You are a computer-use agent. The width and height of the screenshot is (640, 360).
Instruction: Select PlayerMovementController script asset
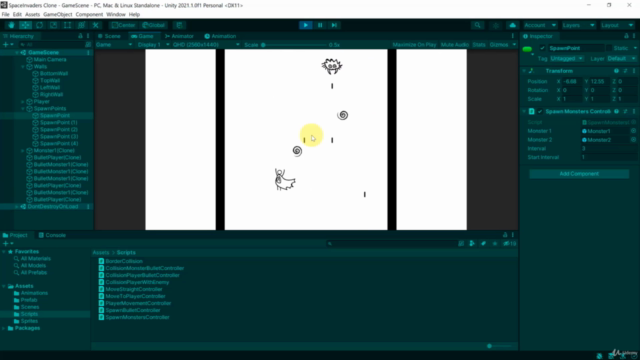coord(135,303)
